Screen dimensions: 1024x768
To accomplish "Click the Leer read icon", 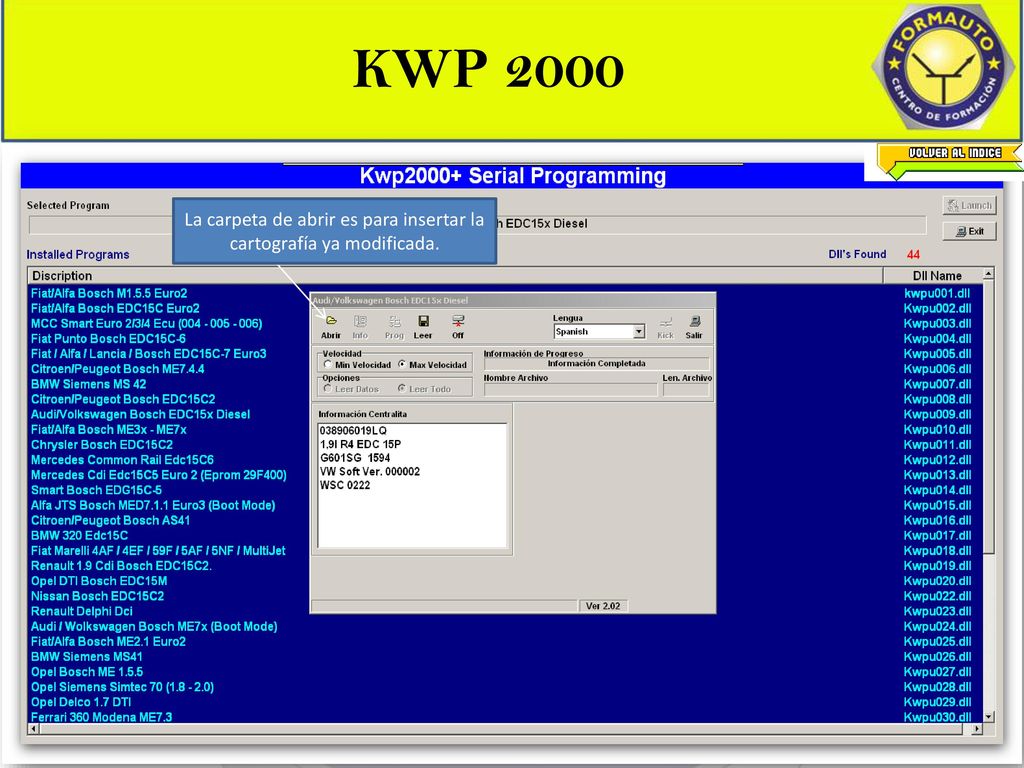I will [423, 321].
